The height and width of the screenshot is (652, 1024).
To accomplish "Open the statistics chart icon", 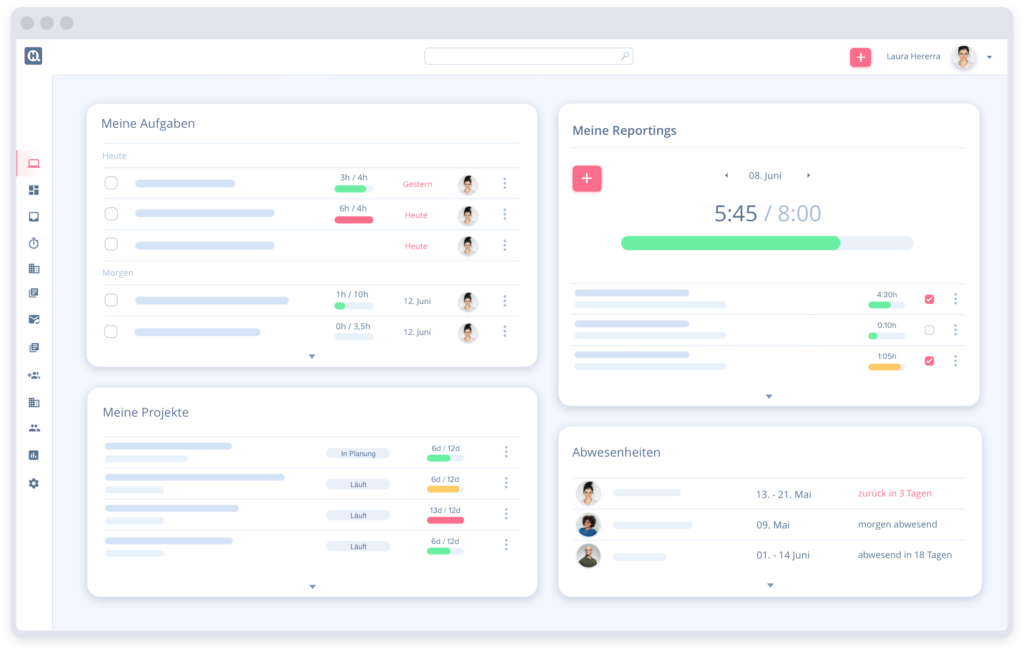I will [x=33, y=454].
